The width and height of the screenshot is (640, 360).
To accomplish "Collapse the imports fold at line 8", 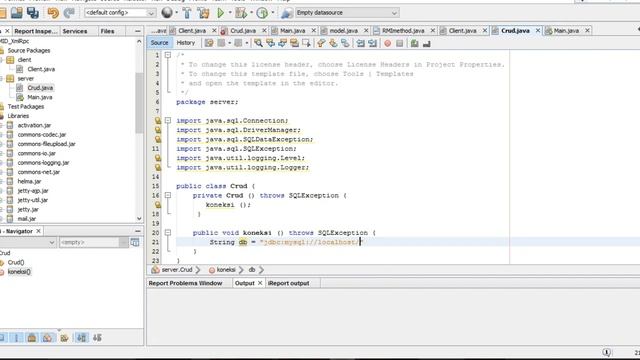I will (x=168, y=120).
